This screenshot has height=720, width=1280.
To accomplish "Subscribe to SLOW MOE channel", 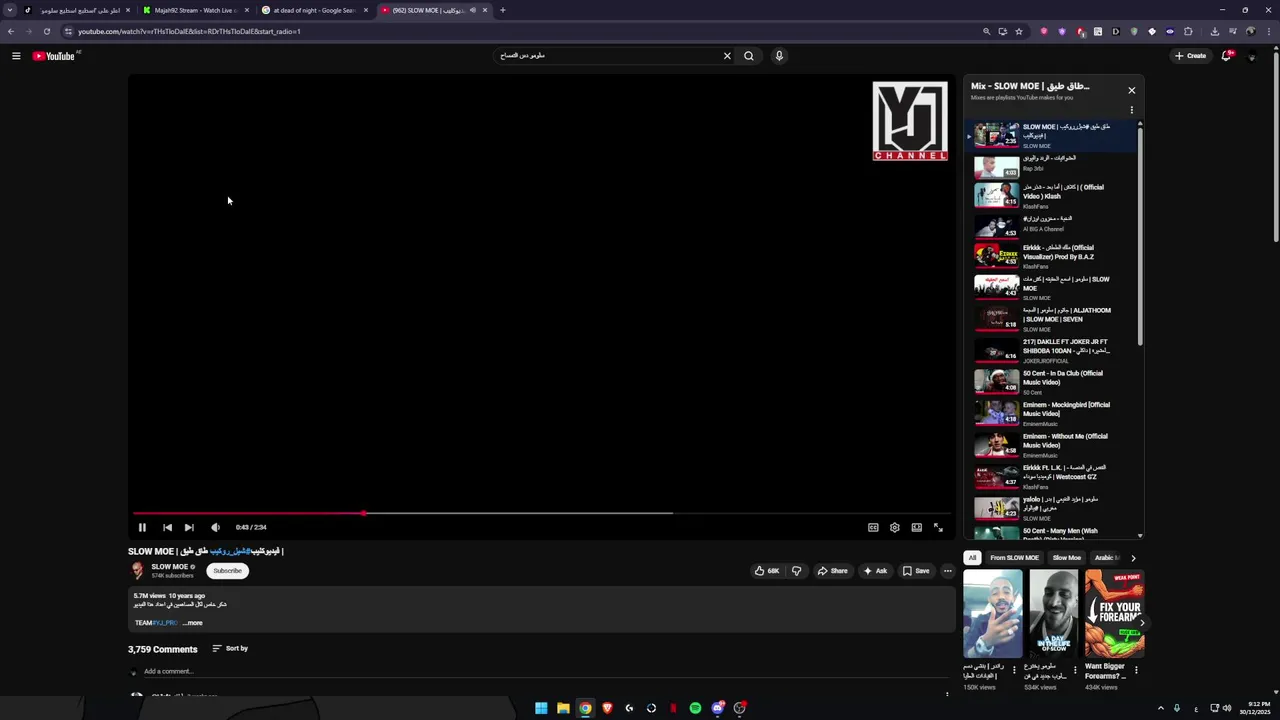I will (227, 571).
